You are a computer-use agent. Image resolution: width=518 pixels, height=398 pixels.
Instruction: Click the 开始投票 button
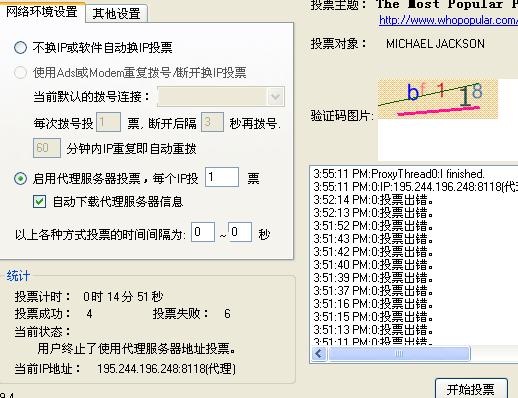pos(471,389)
